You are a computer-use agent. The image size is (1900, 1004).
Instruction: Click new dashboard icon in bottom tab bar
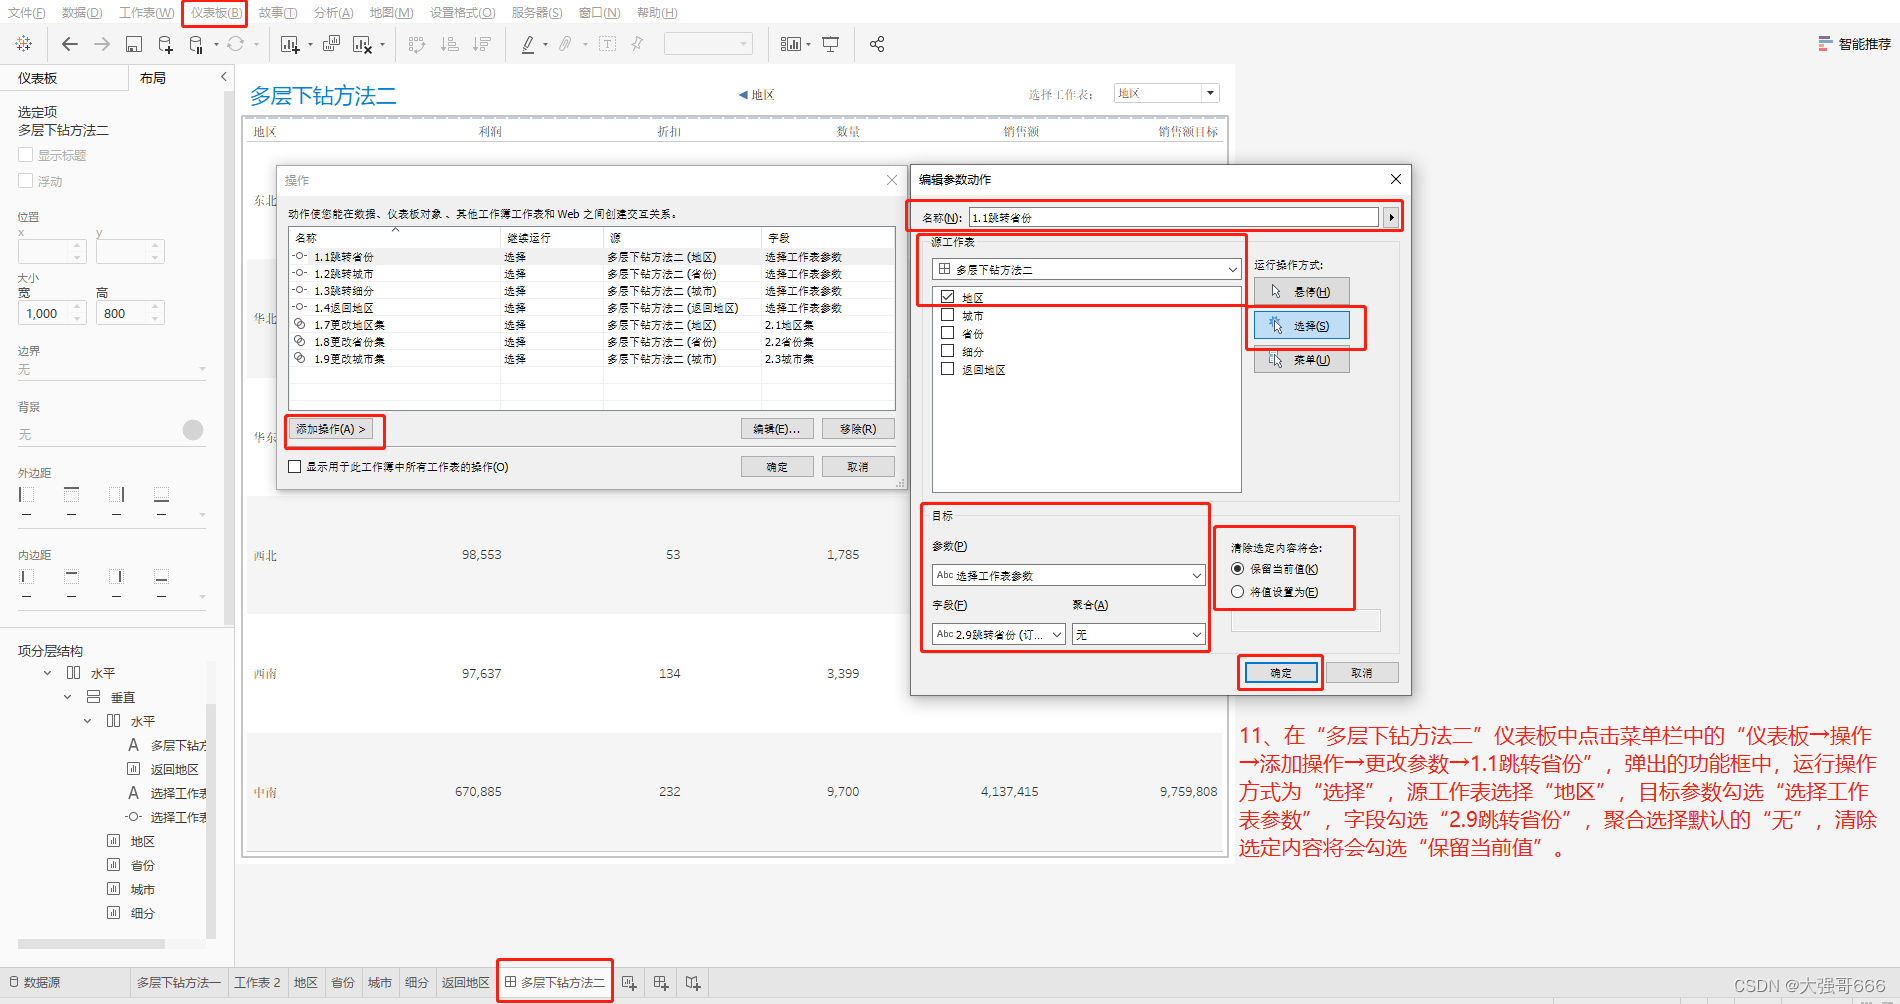661,983
